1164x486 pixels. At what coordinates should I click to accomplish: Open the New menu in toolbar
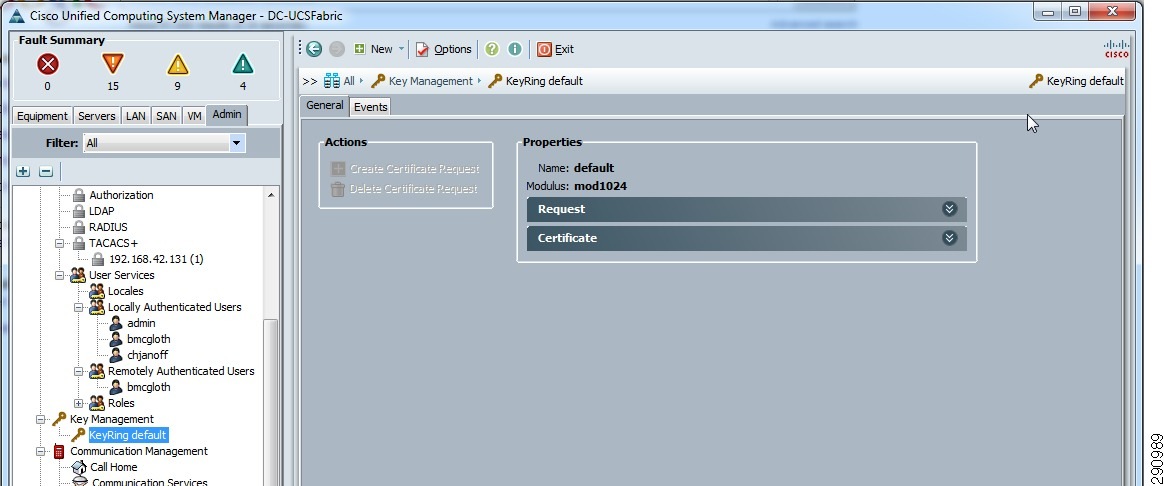tap(373, 49)
